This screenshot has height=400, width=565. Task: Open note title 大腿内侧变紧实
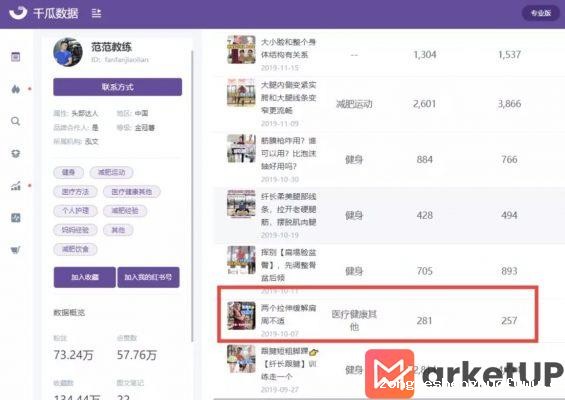coord(288,98)
